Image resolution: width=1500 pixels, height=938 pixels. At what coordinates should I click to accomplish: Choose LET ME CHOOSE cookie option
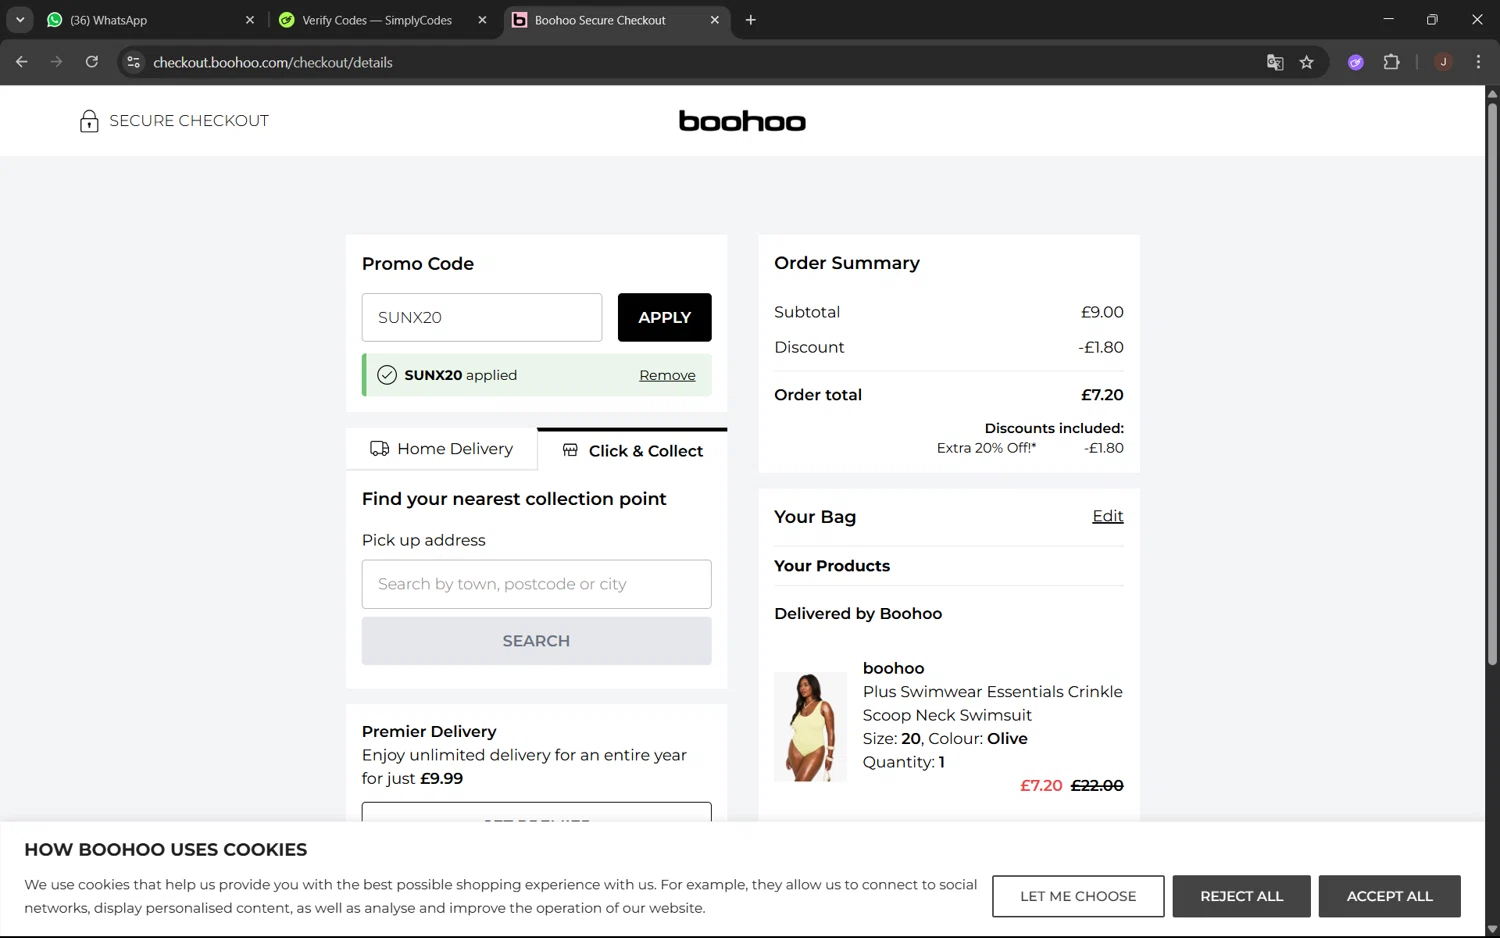pos(1078,896)
